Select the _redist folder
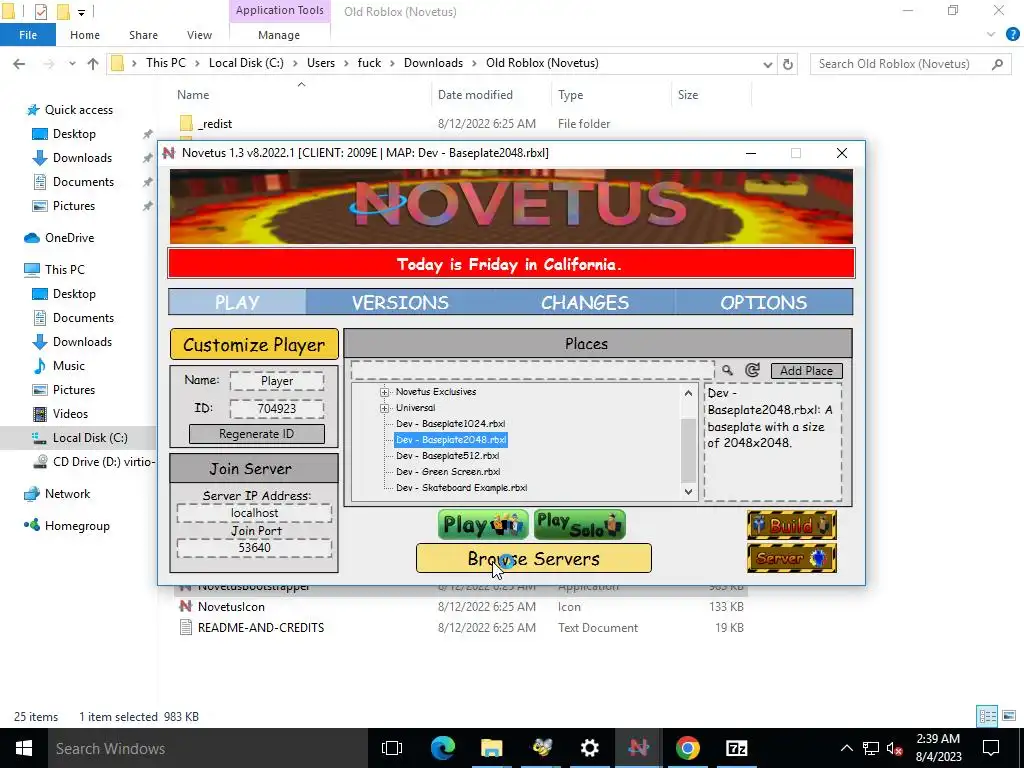This screenshot has height=768, width=1024. tap(215, 123)
